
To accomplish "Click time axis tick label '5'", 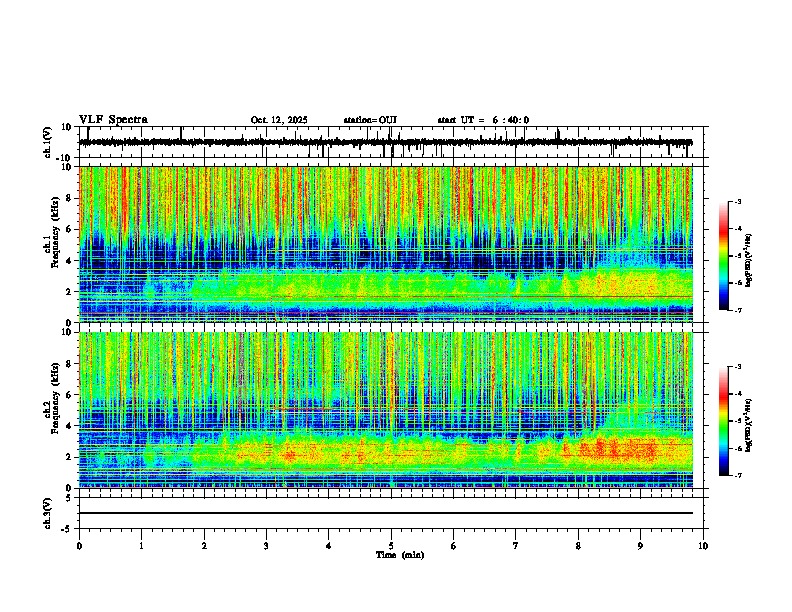I will [x=391, y=546].
